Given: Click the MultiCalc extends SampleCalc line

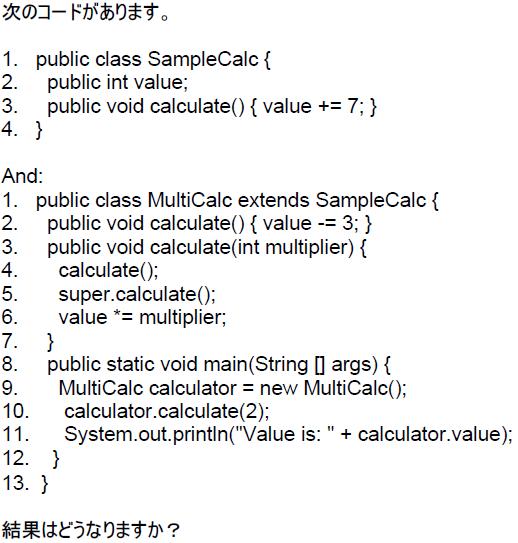Looking at the screenshot, I should [x=220, y=201].
